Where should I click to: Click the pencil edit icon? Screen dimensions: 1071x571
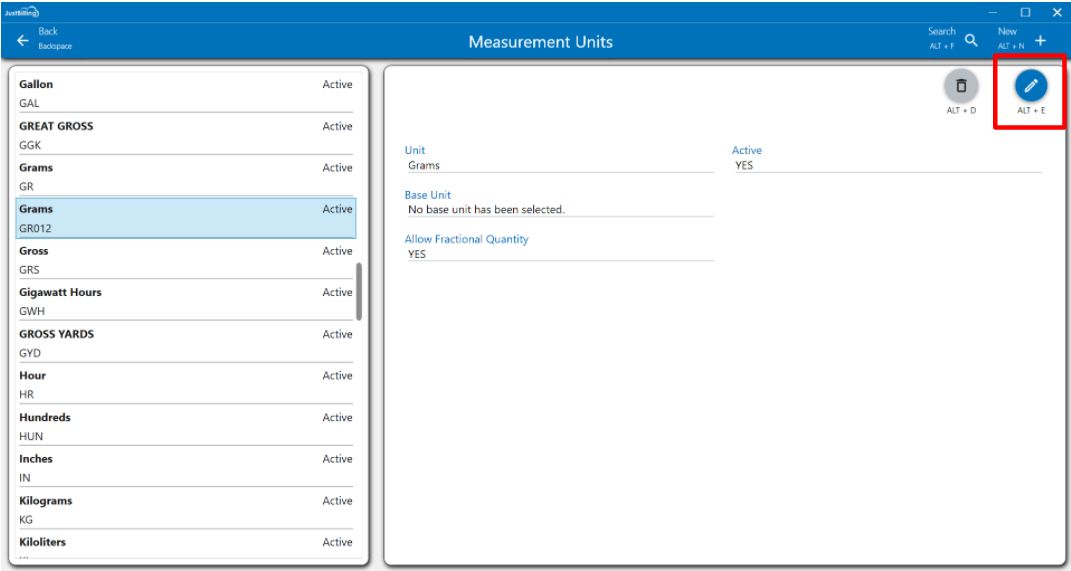(x=1031, y=86)
